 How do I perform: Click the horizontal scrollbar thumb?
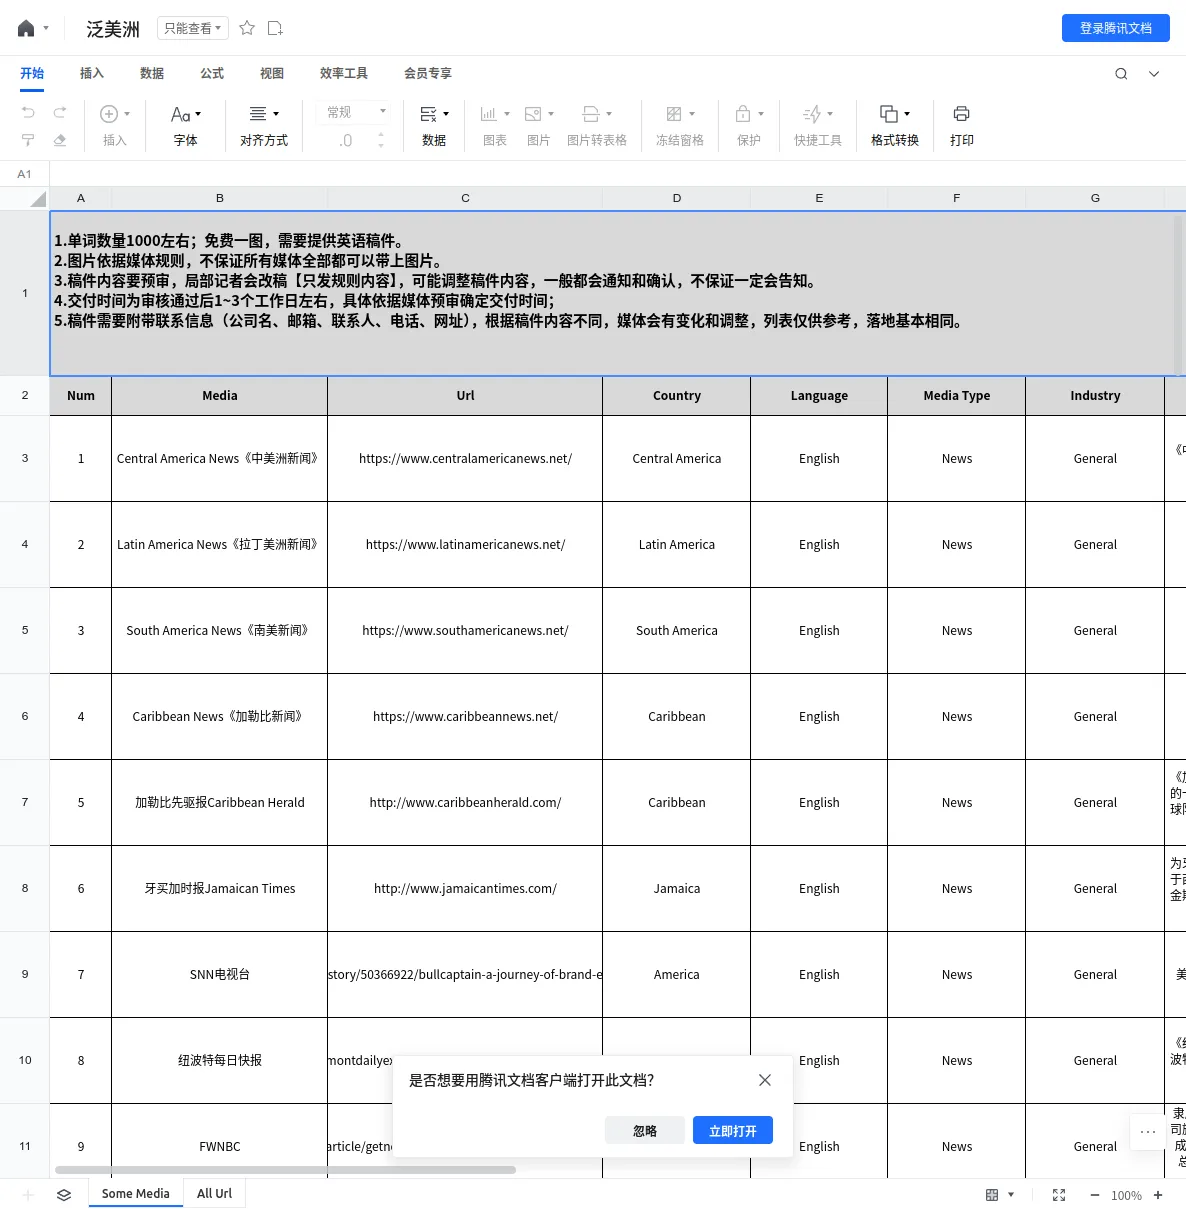pyautogui.click(x=286, y=1169)
